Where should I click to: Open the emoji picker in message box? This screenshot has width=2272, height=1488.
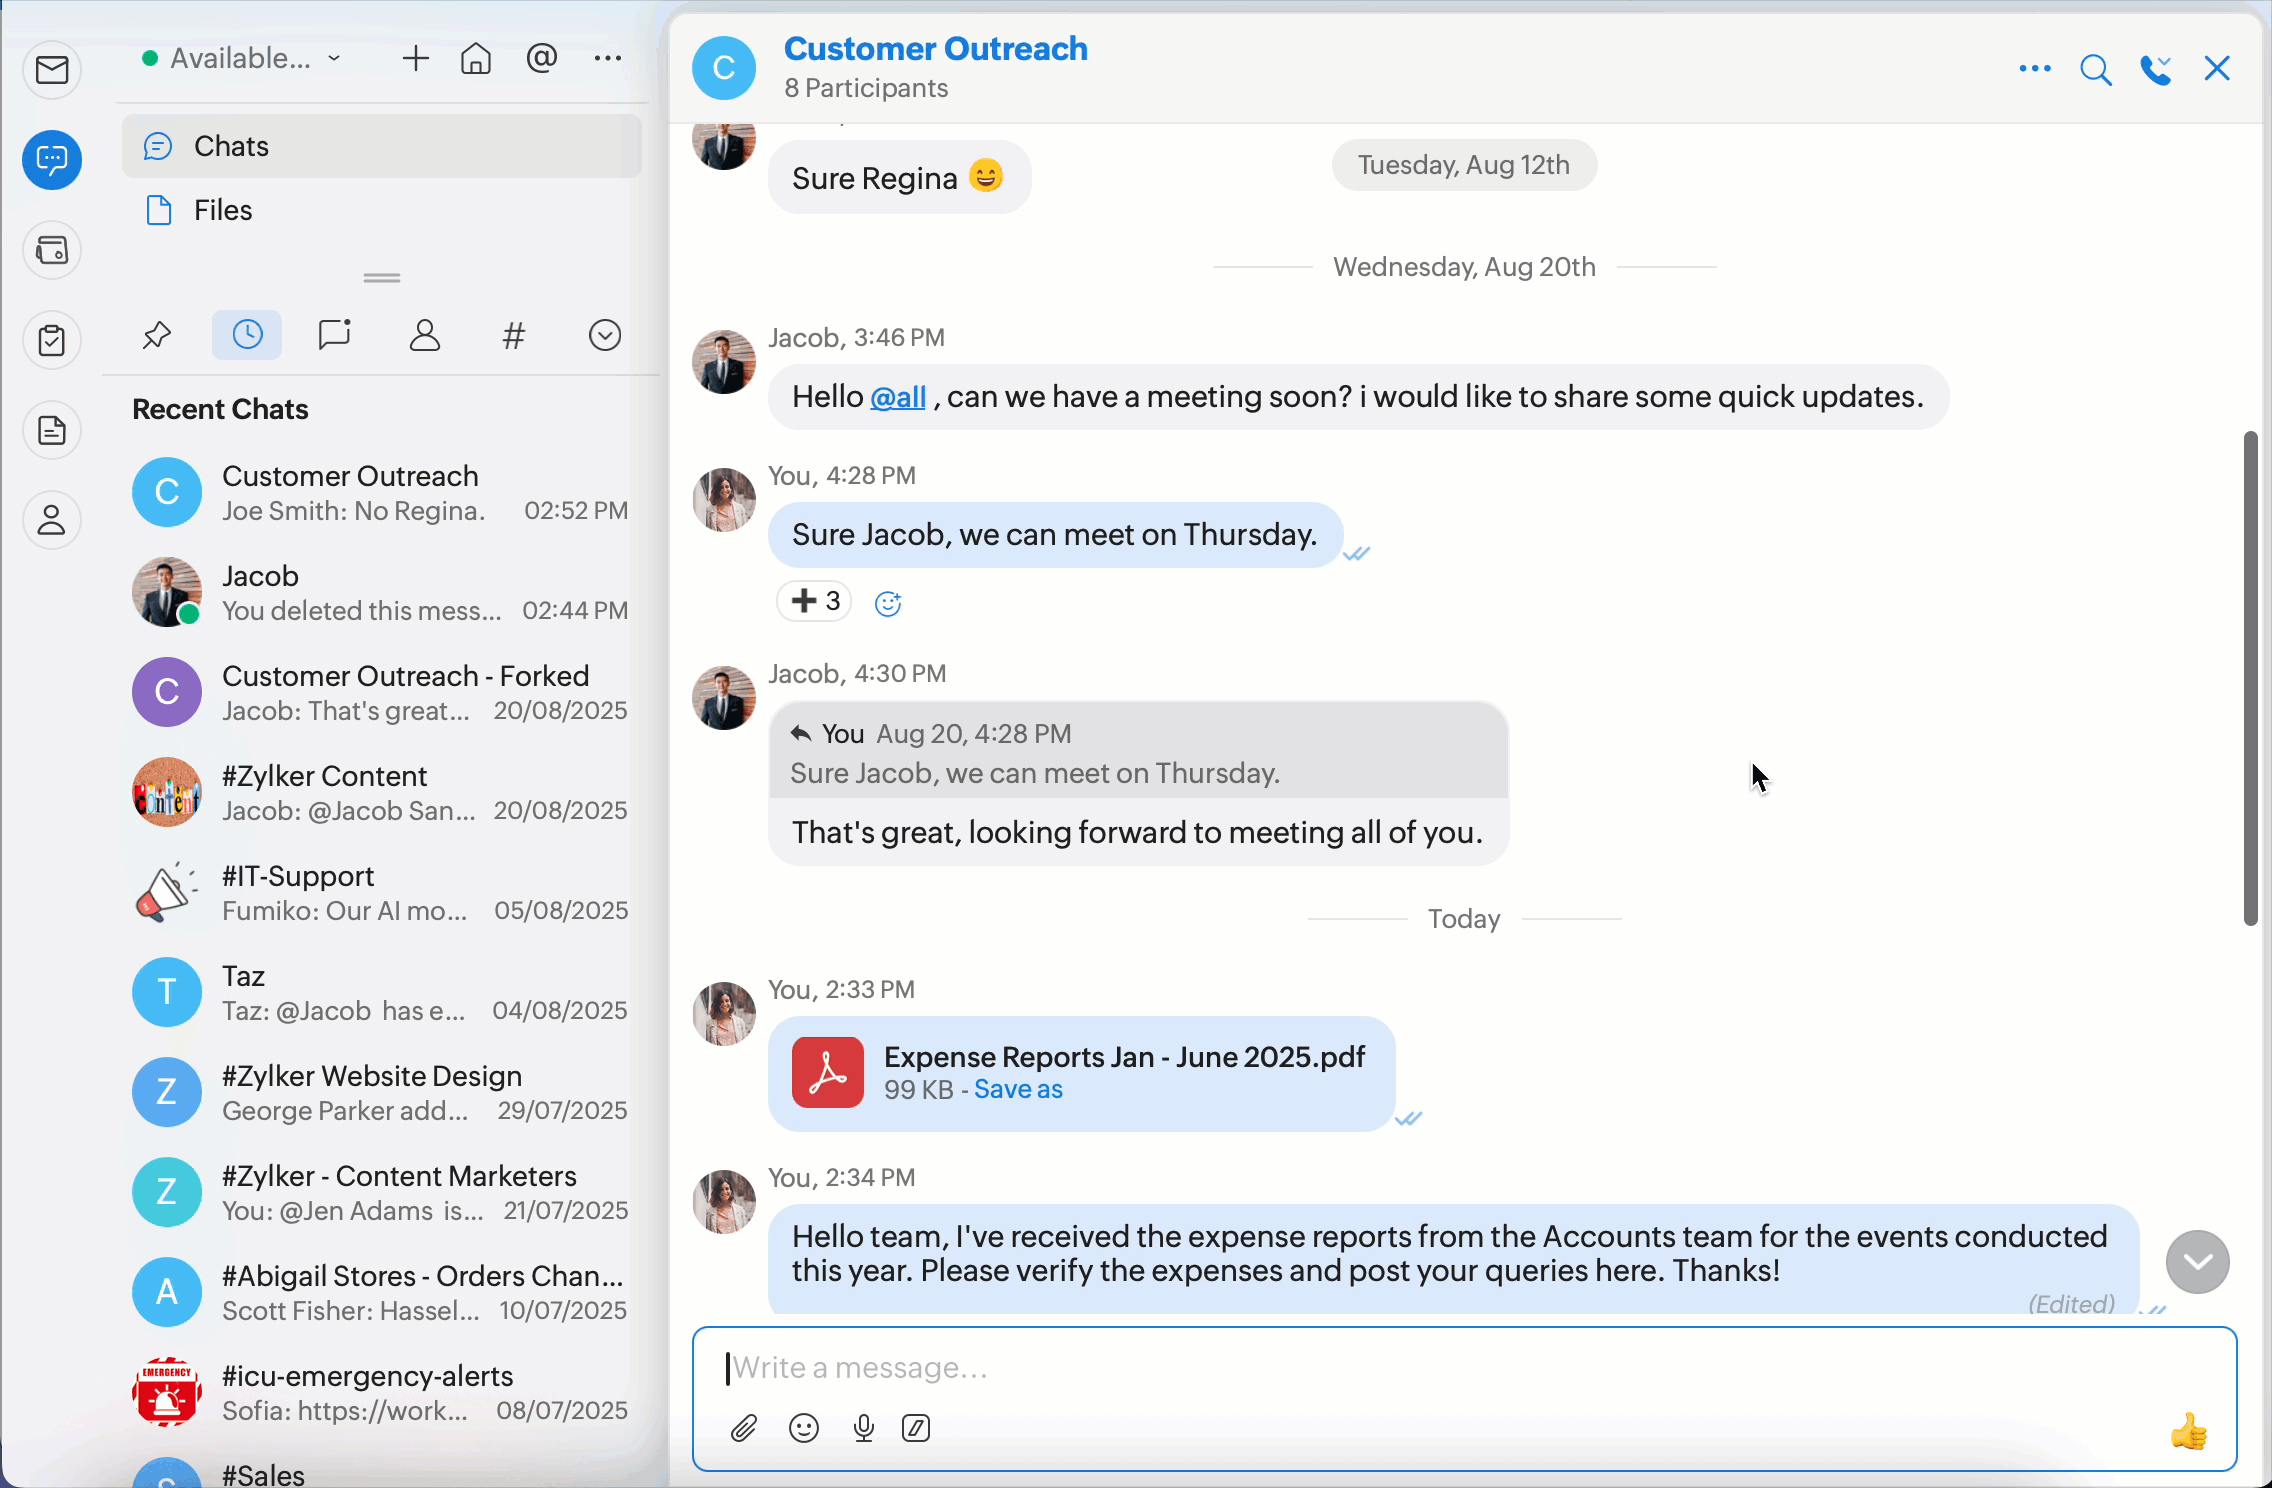tap(804, 1428)
